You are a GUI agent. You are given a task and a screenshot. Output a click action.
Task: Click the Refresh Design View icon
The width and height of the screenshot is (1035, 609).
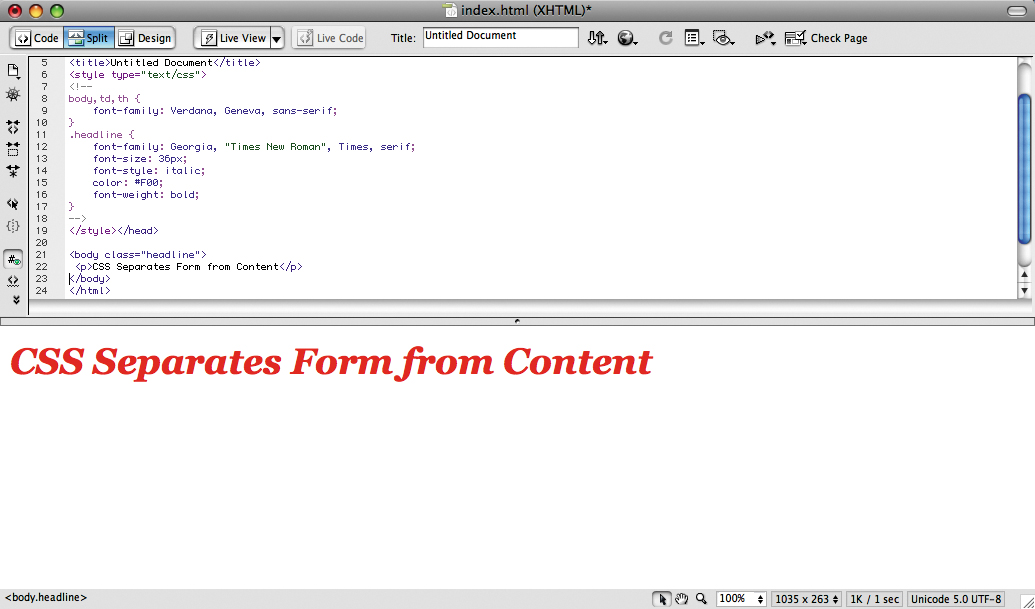coord(665,38)
